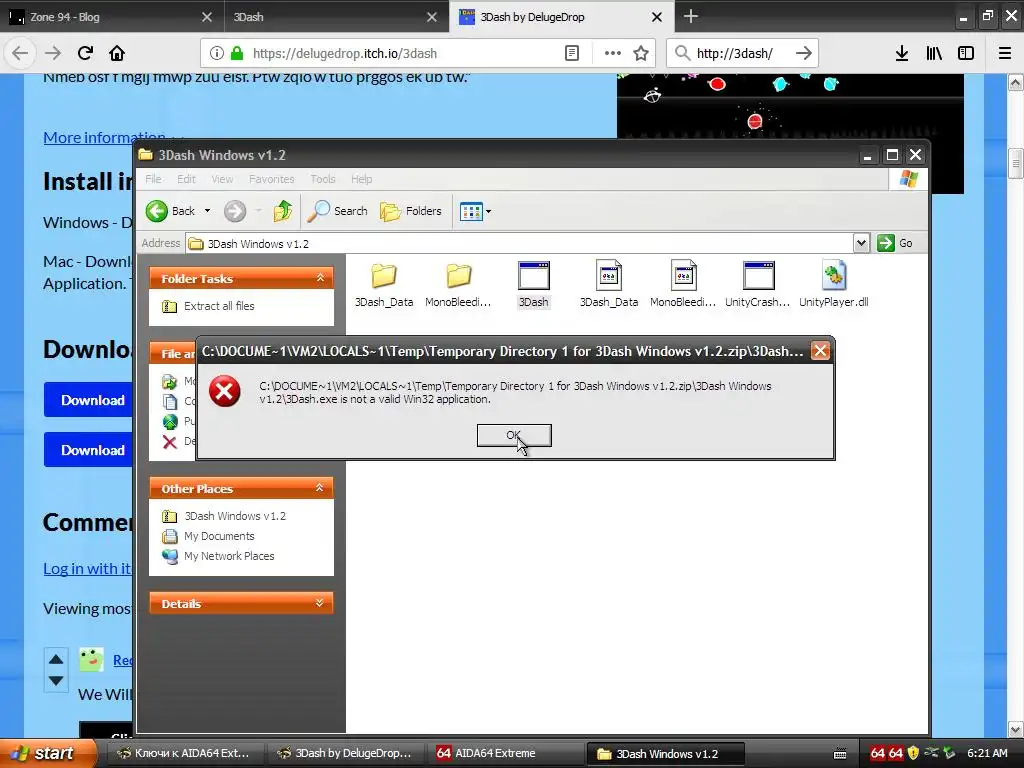Switch to AIDA64 Extreme taskbar item

(506, 754)
